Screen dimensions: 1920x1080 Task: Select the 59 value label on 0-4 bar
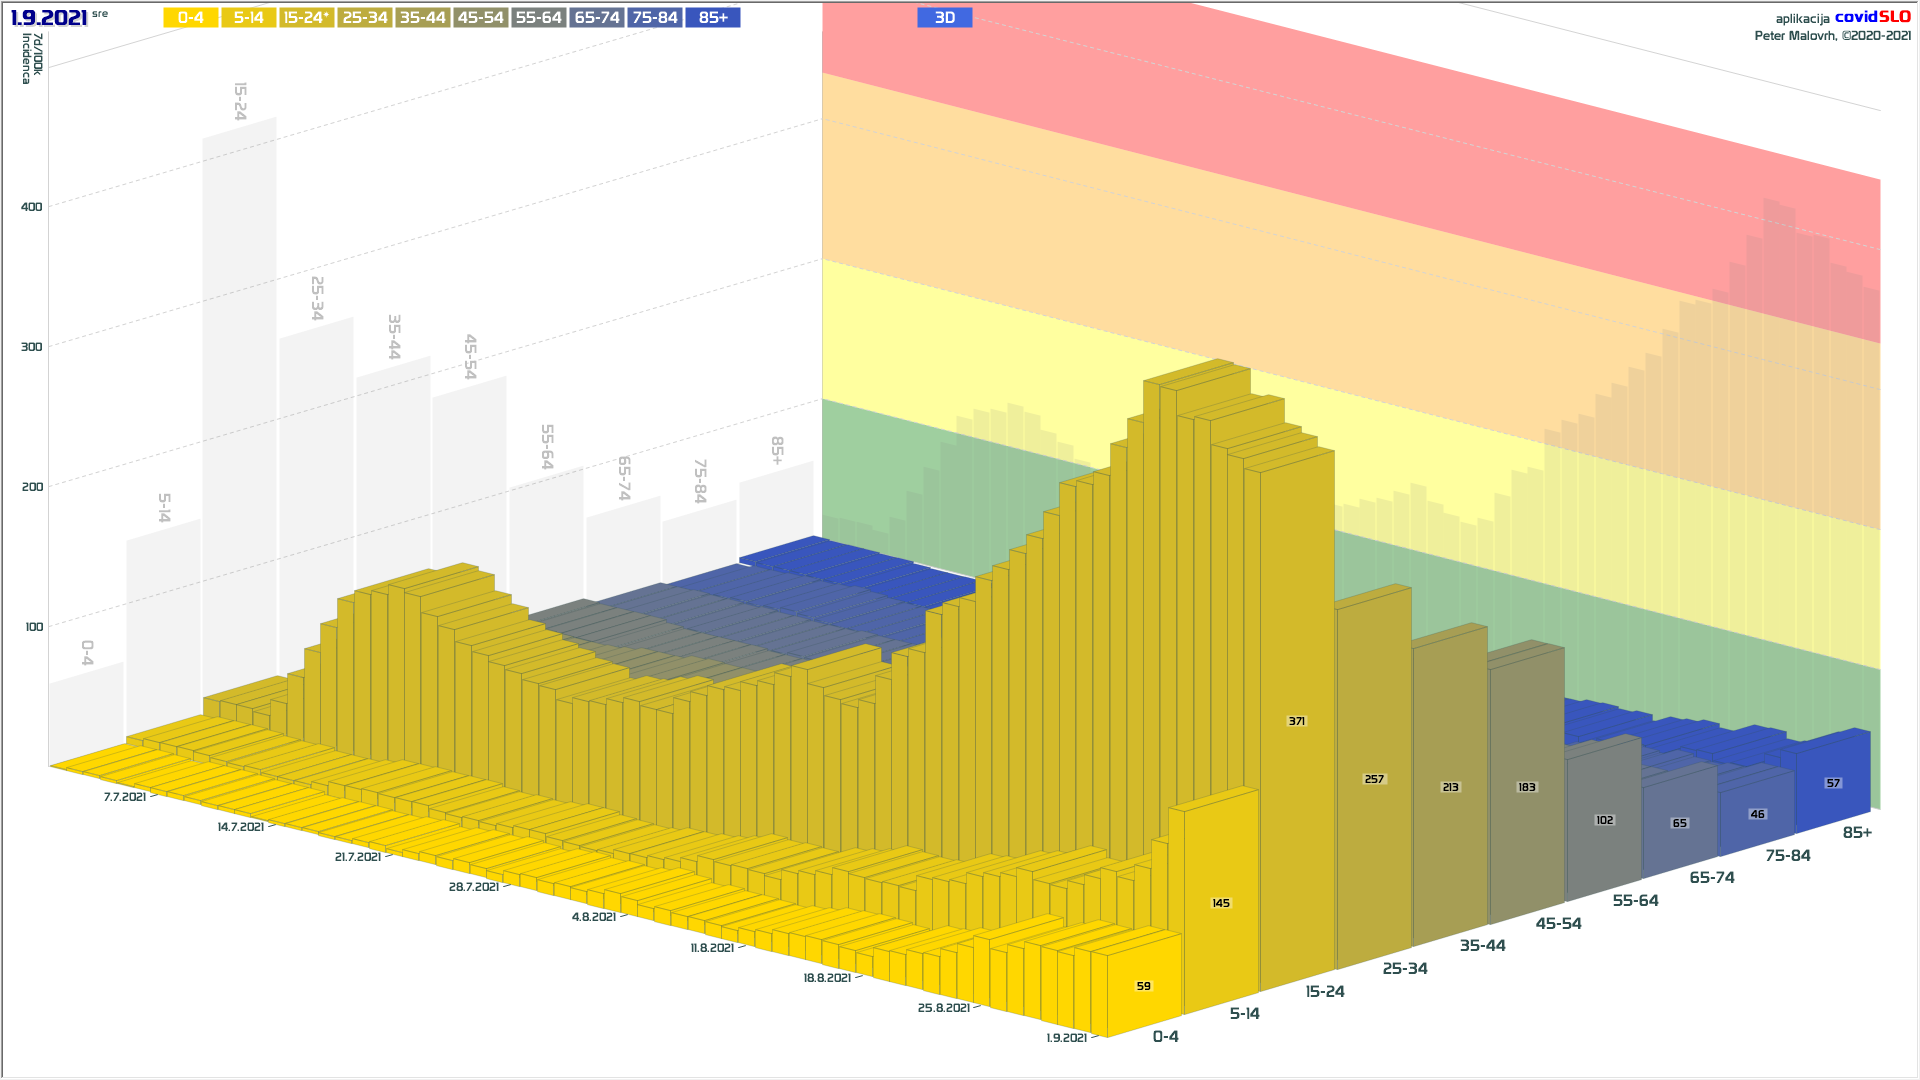click(1143, 986)
